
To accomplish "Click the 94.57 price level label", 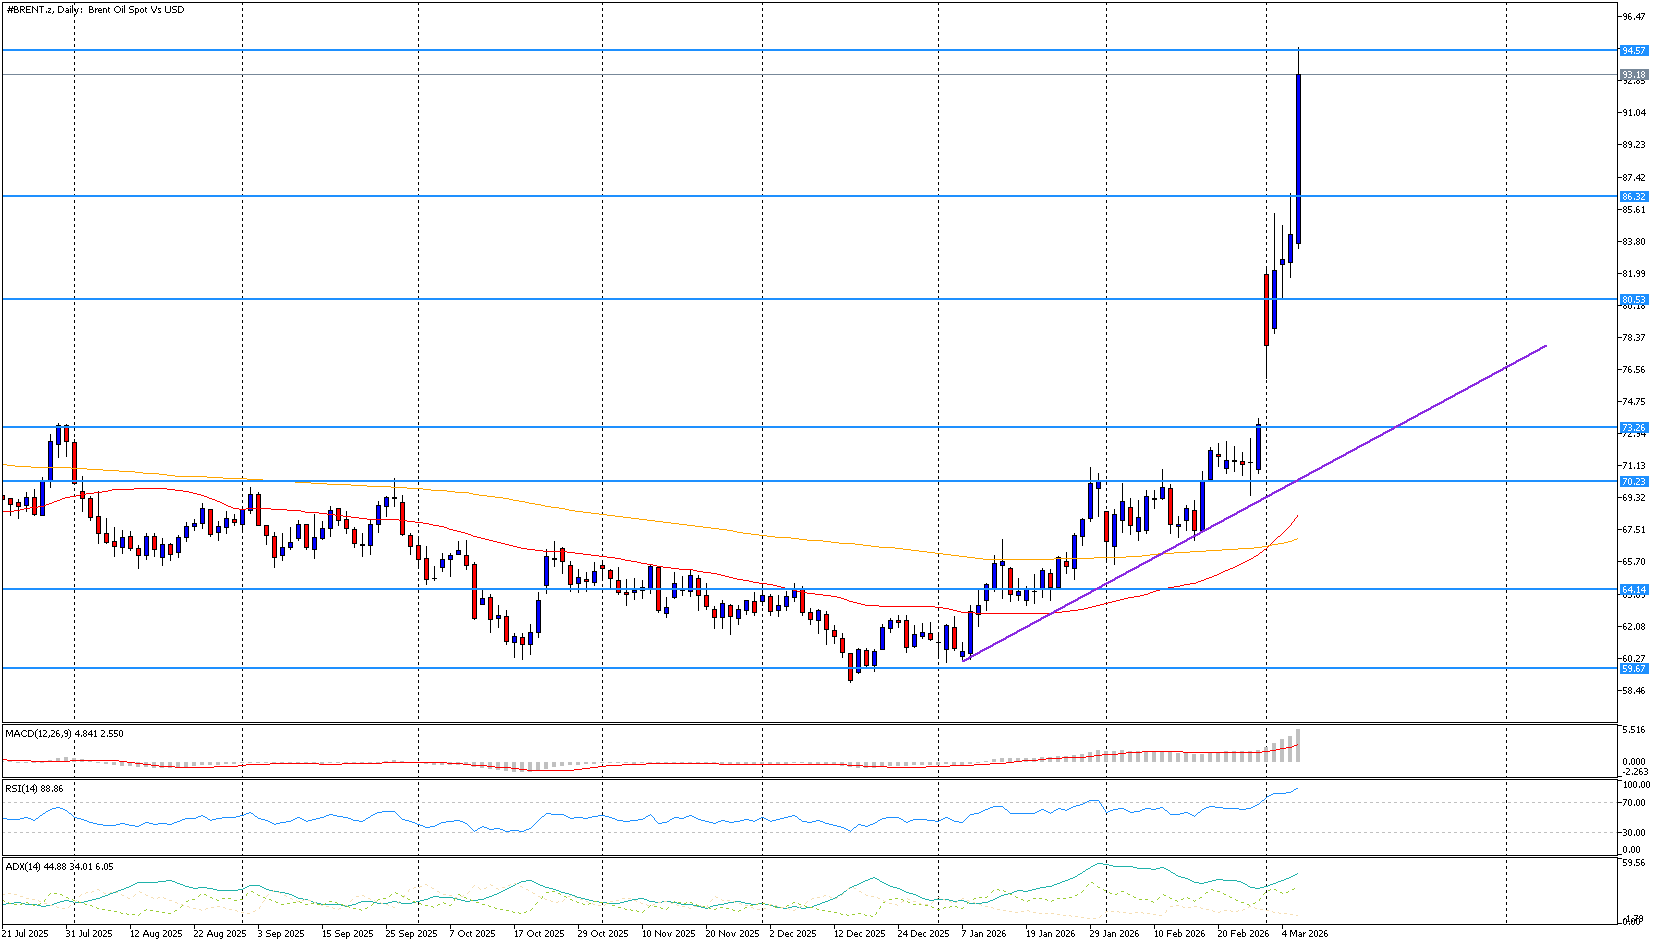I will coord(1633,50).
